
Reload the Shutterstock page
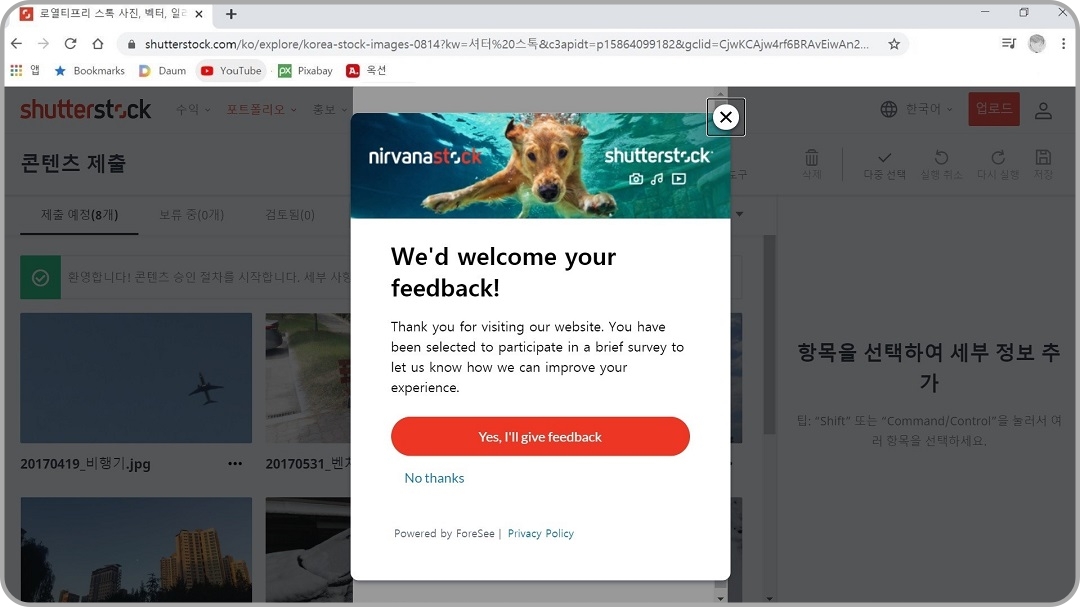point(70,43)
